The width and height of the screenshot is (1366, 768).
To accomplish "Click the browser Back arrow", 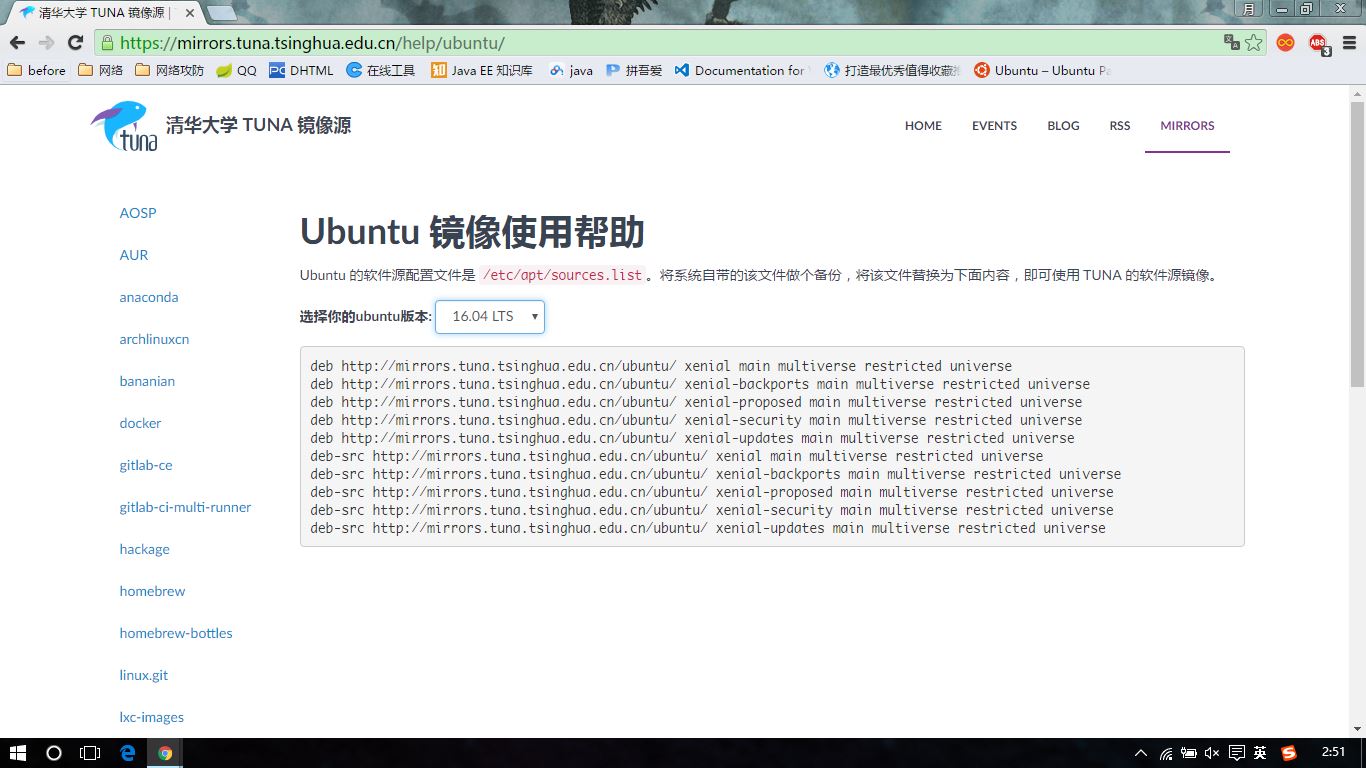I will (17, 43).
